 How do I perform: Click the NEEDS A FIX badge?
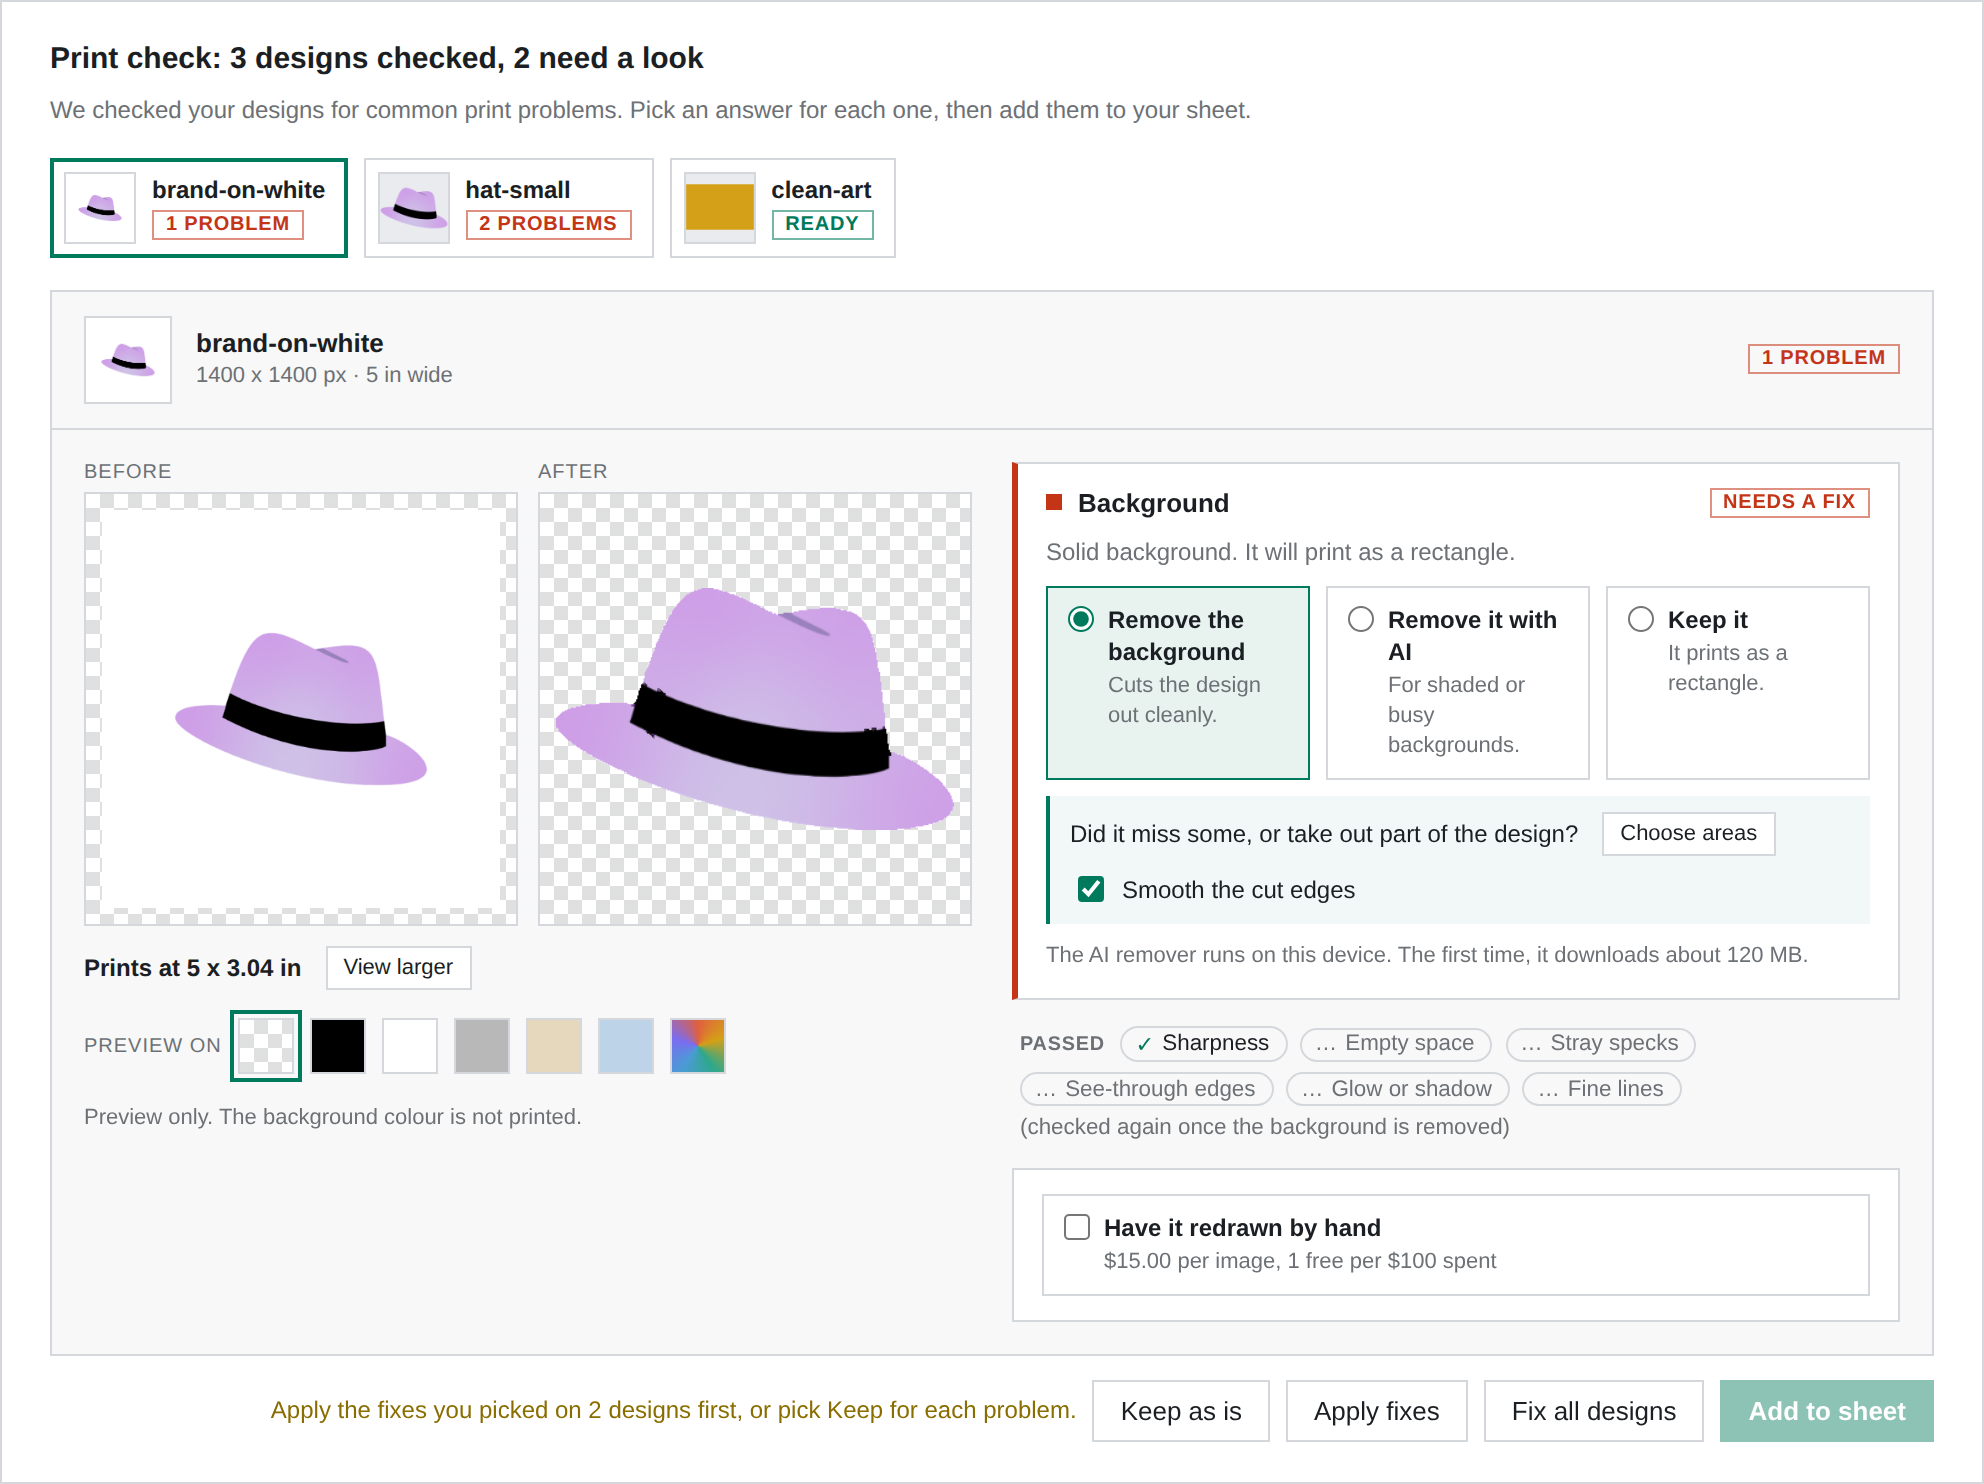point(1790,502)
